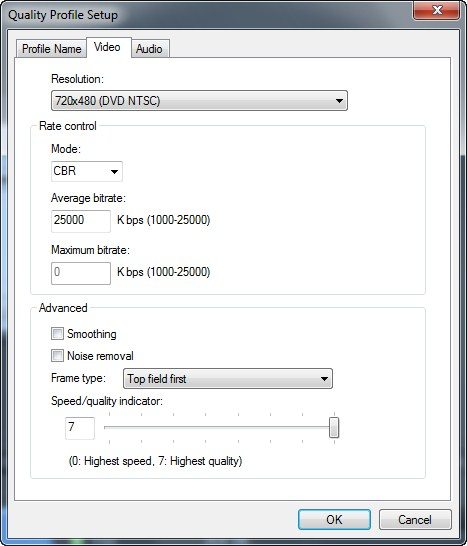This screenshot has width=467, height=546.
Task: Click the Top field first dropdown arrow
Action: coord(324,379)
